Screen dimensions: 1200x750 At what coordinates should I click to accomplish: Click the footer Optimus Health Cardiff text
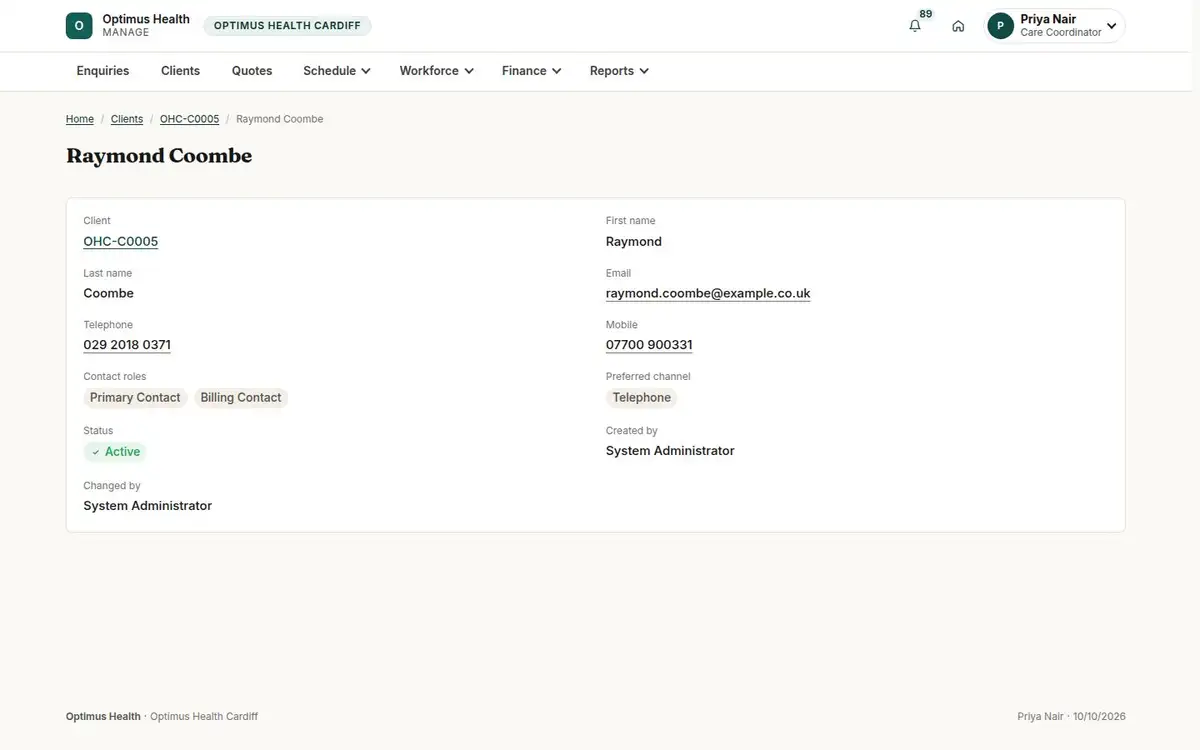click(x=204, y=717)
